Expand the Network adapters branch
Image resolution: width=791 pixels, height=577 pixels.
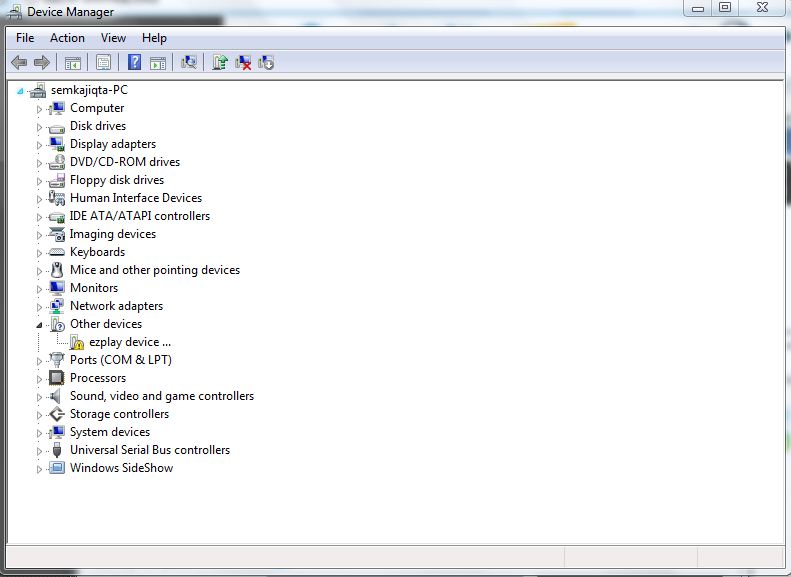point(40,306)
